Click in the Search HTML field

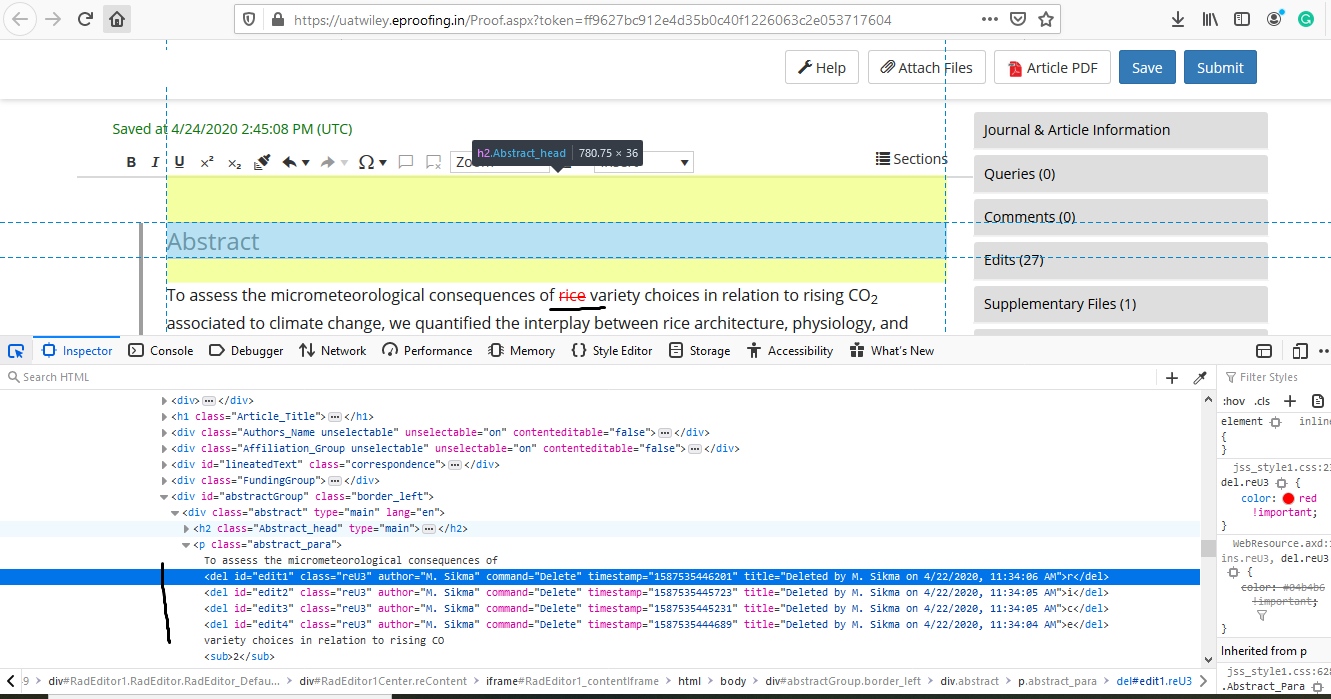coord(580,377)
